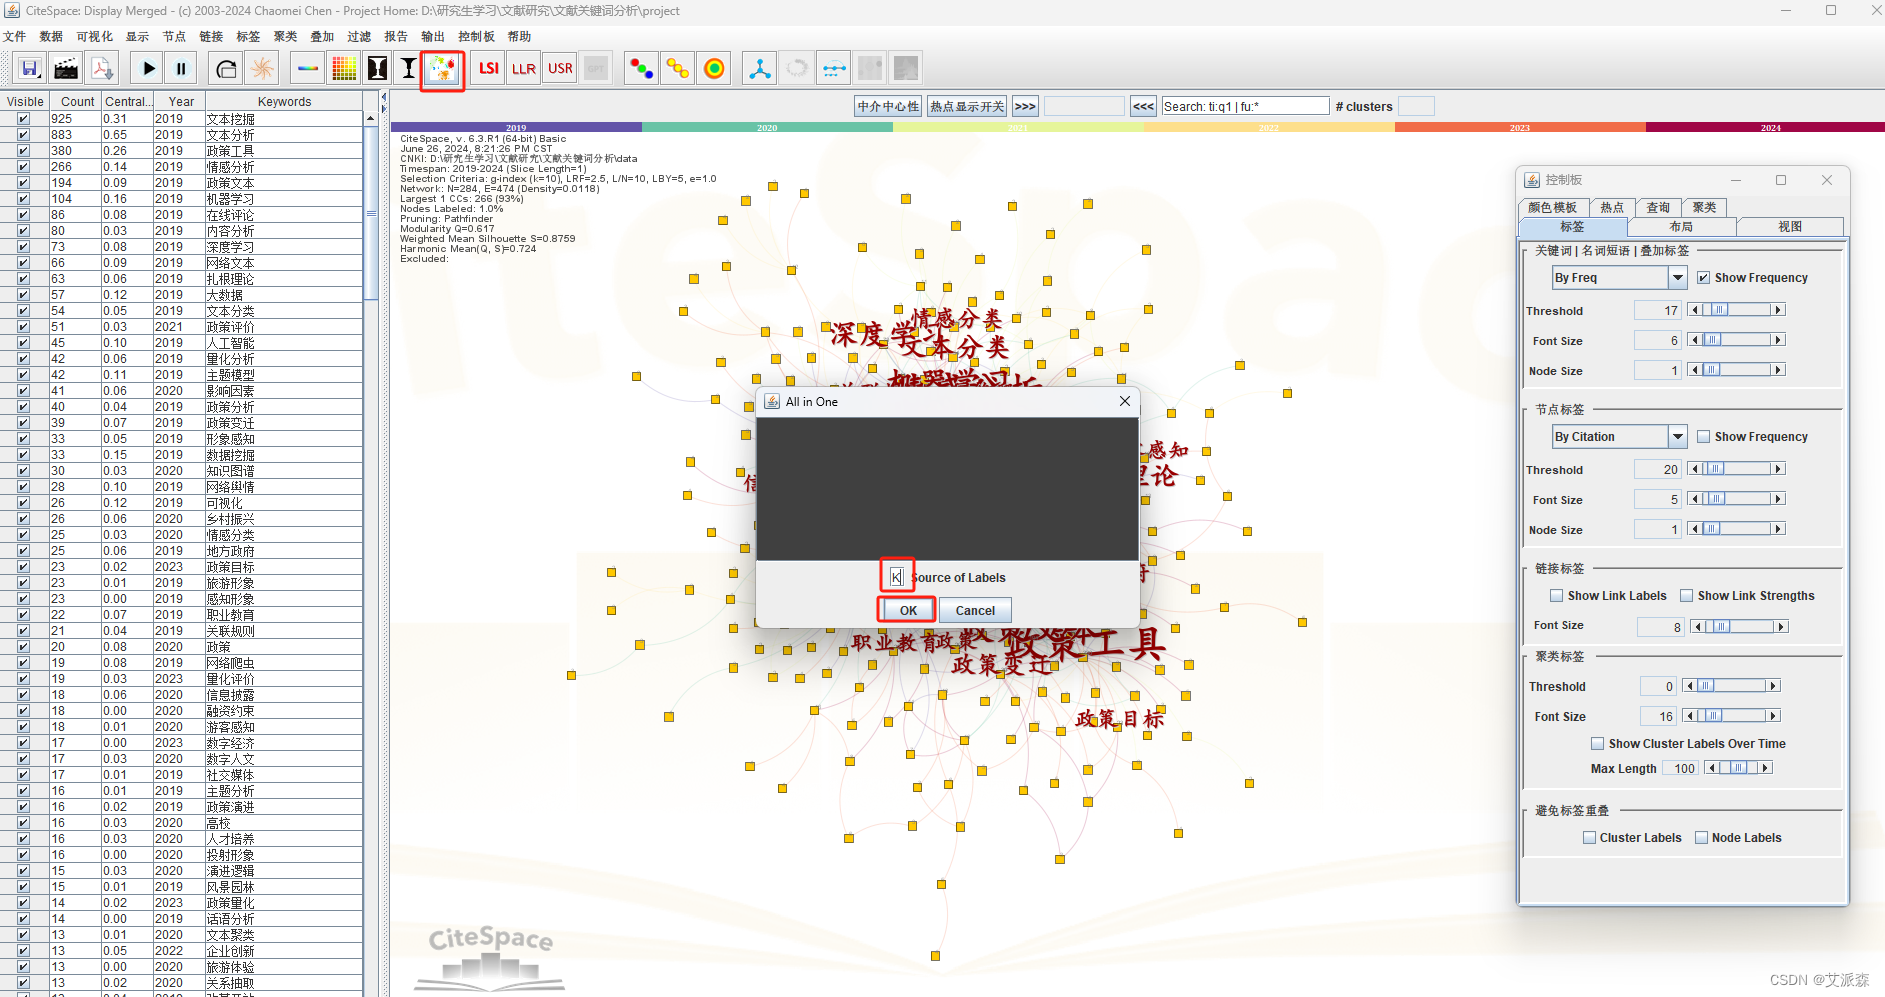Screen dimensions: 1885x997
Task: Check Show Cluster Labels Over Time
Action: click(1597, 744)
